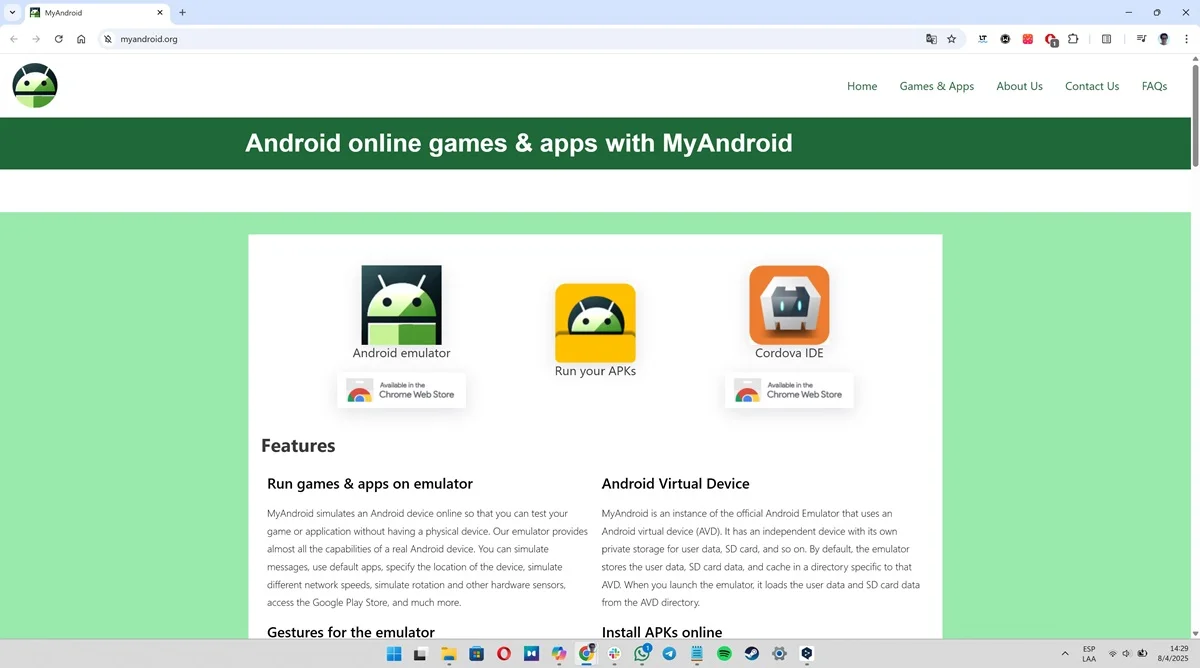Select the MyAndroid browser tab
1200x668 pixels.
(90, 13)
